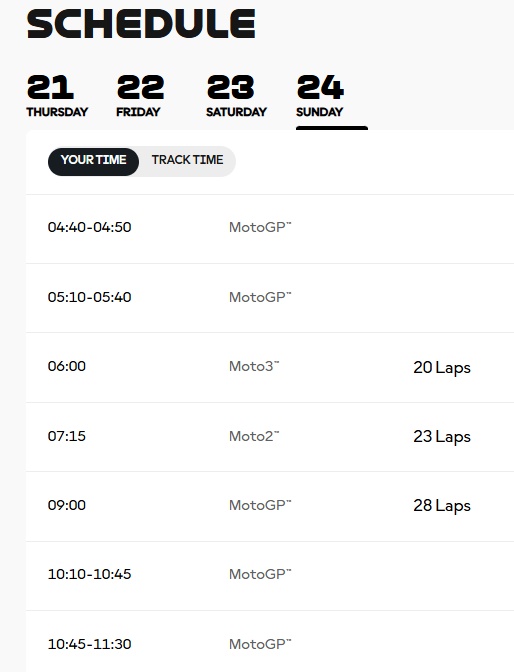
Task: Select the 23 Saturday tab
Action: pyautogui.click(x=236, y=96)
